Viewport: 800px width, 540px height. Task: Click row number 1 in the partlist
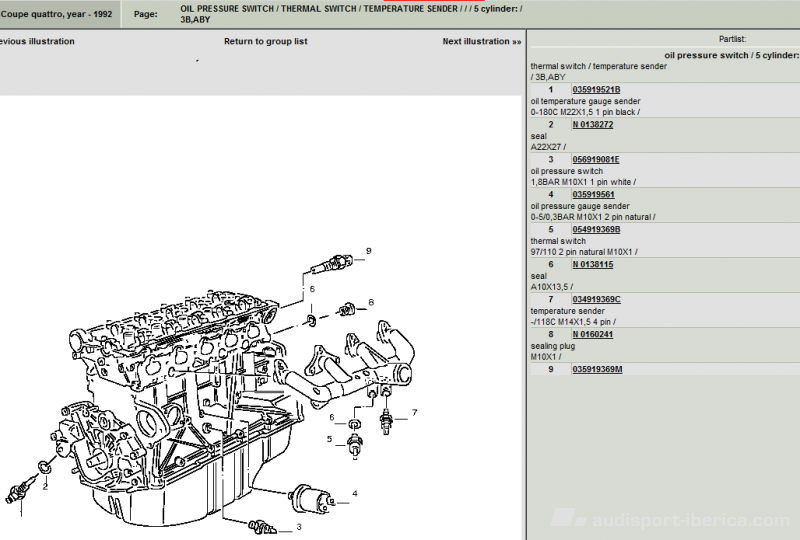pos(551,89)
